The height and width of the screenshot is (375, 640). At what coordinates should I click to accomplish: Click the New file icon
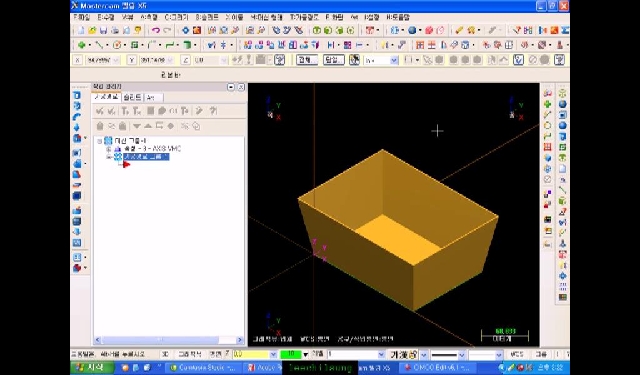click(x=81, y=30)
